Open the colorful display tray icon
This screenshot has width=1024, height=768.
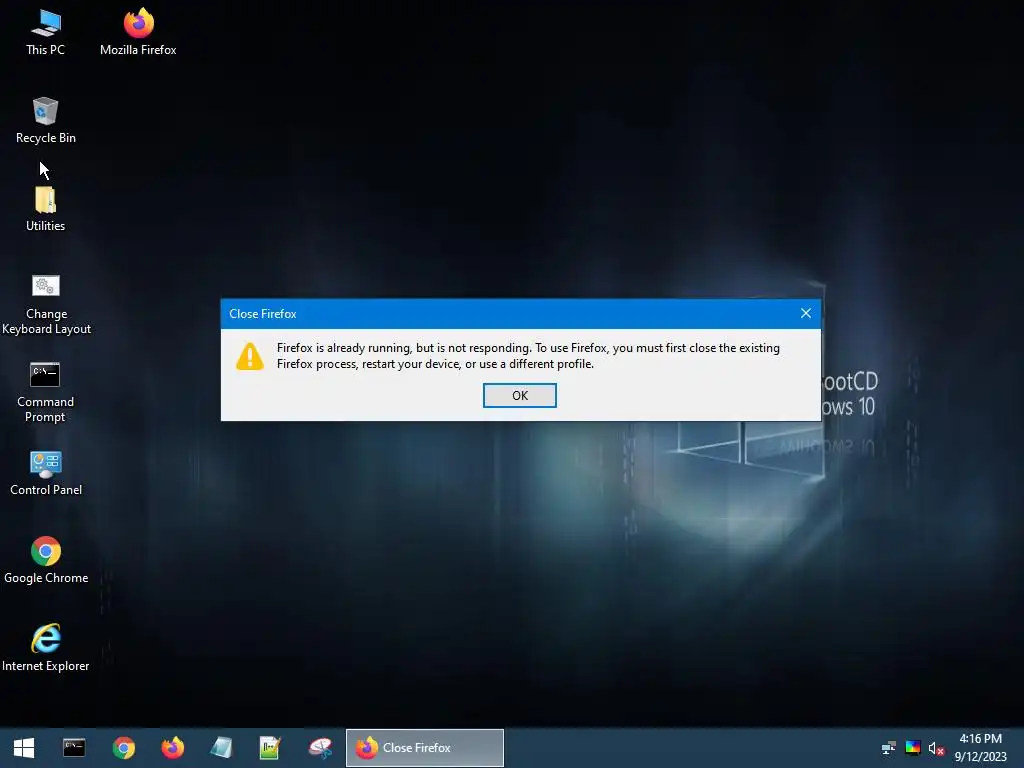click(913, 748)
